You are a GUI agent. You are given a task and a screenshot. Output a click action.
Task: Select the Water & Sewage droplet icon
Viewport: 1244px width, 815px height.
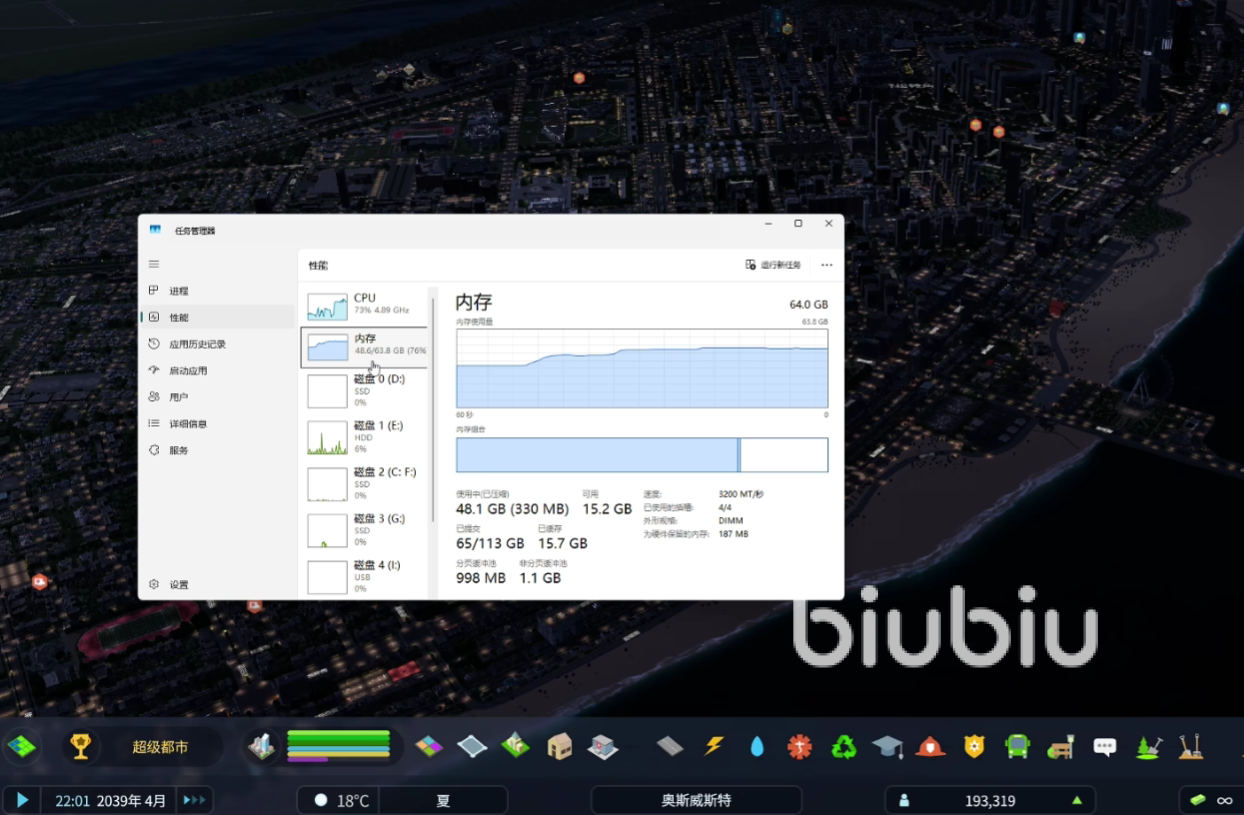click(x=757, y=746)
